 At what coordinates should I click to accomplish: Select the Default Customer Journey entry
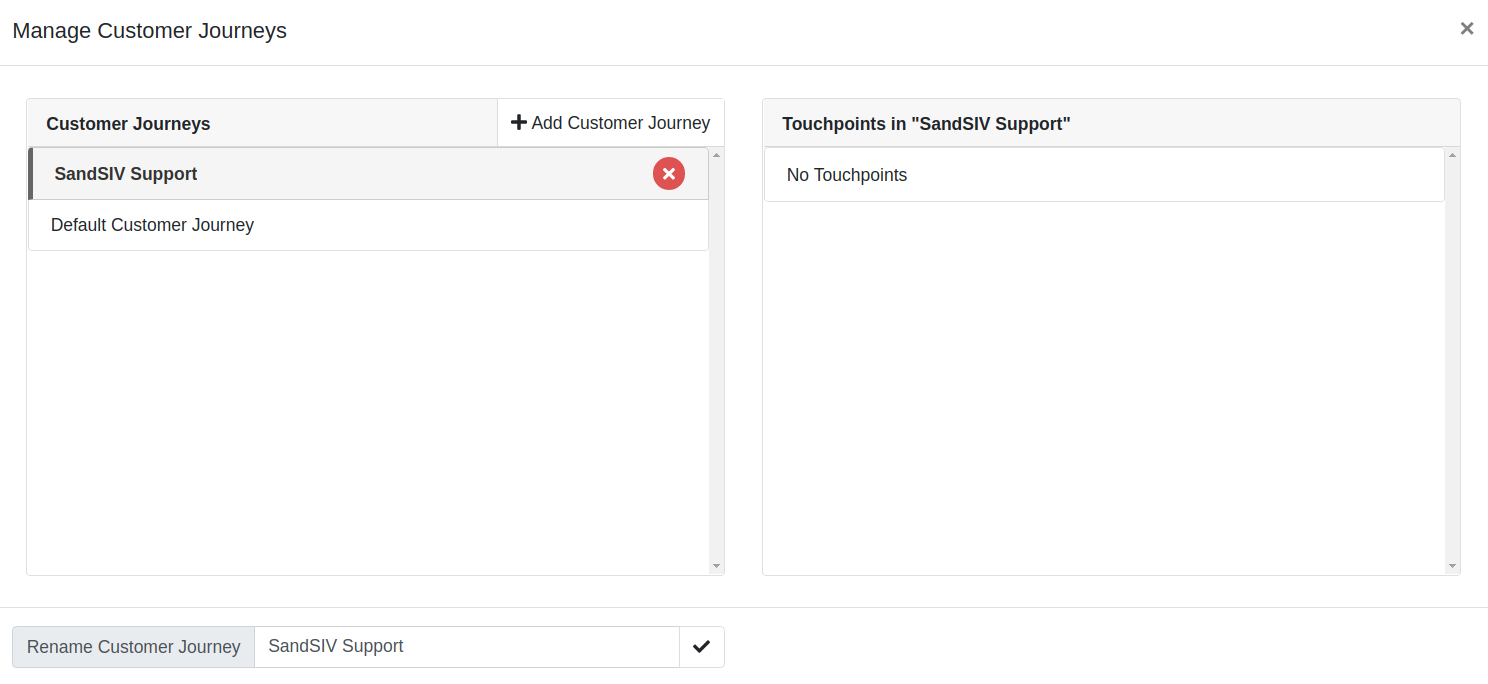point(368,225)
